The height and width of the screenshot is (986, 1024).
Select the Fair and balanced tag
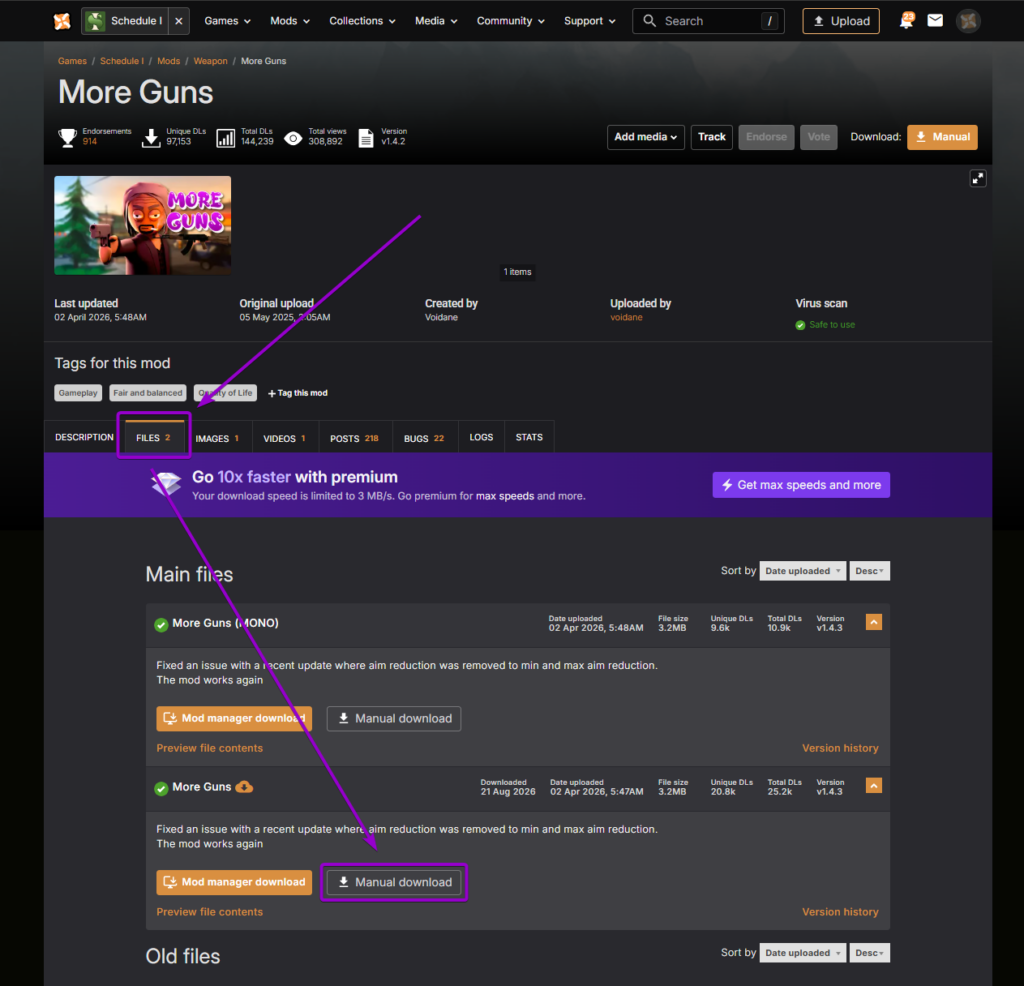tap(148, 392)
